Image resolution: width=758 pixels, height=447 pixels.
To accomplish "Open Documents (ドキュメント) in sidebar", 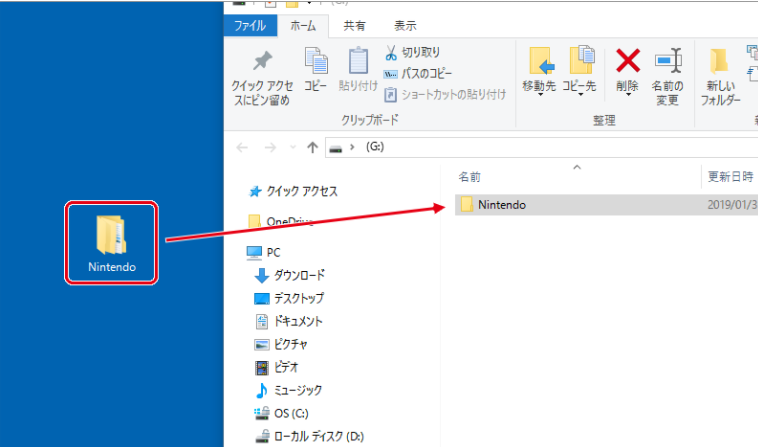I will coord(288,321).
